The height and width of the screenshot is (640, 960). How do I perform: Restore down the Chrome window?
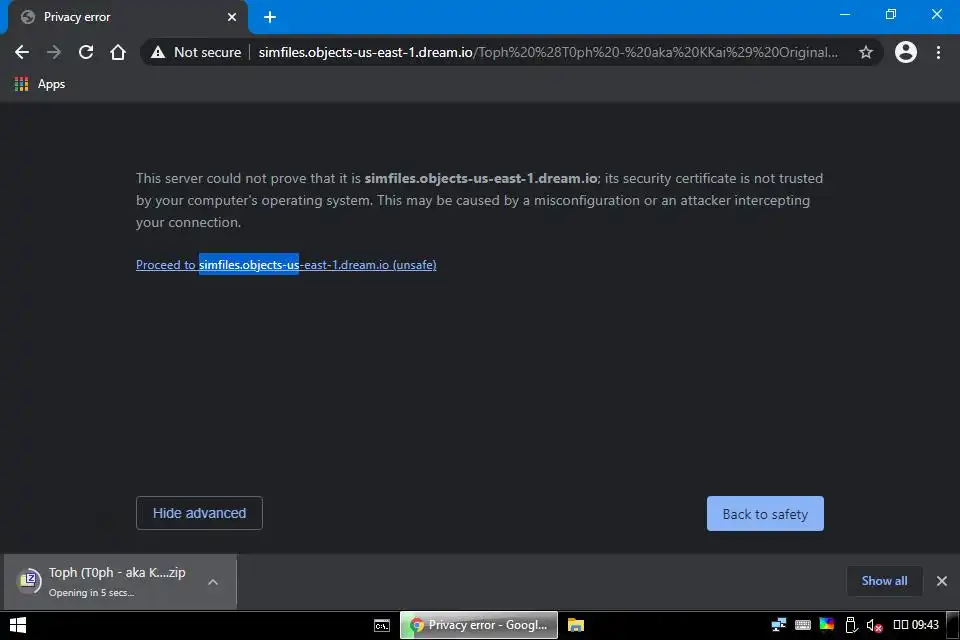point(891,14)
